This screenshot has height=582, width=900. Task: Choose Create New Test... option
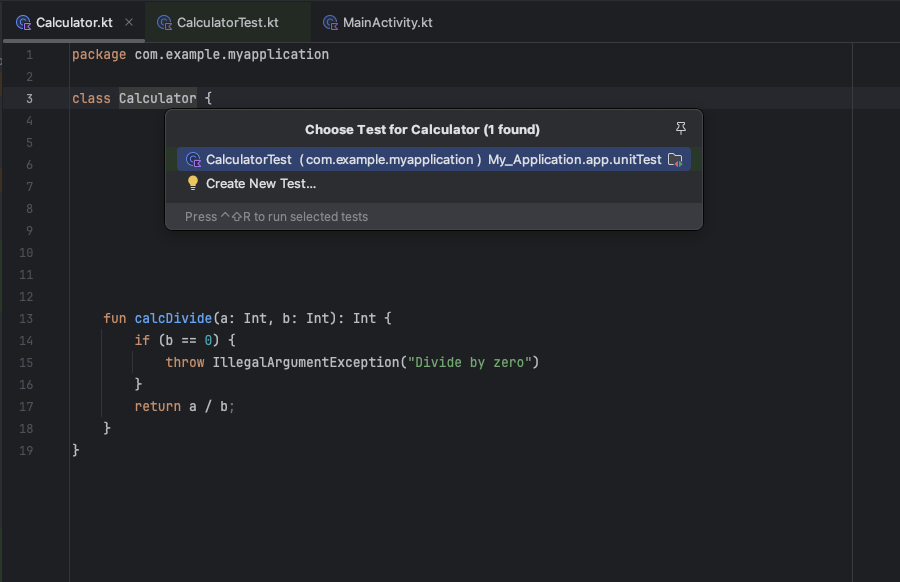(x=434, y=184)
